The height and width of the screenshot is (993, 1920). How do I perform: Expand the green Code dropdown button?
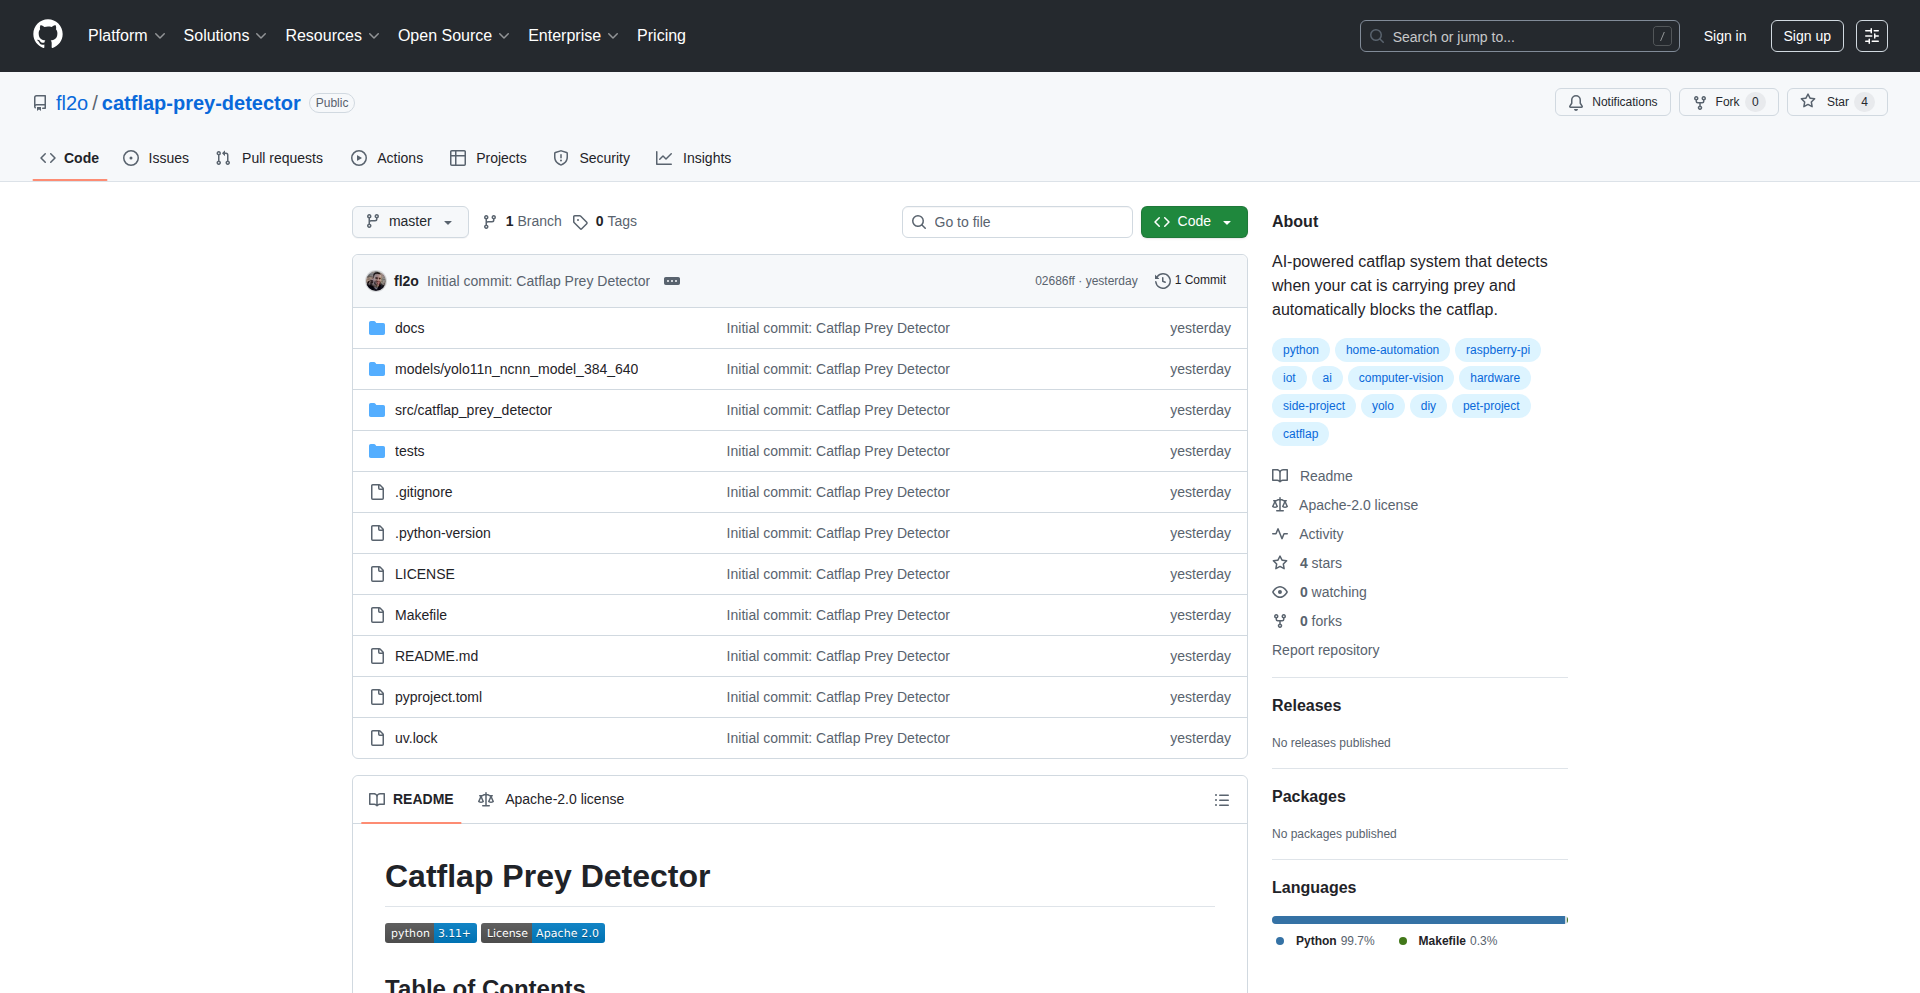coord(1193,222)
